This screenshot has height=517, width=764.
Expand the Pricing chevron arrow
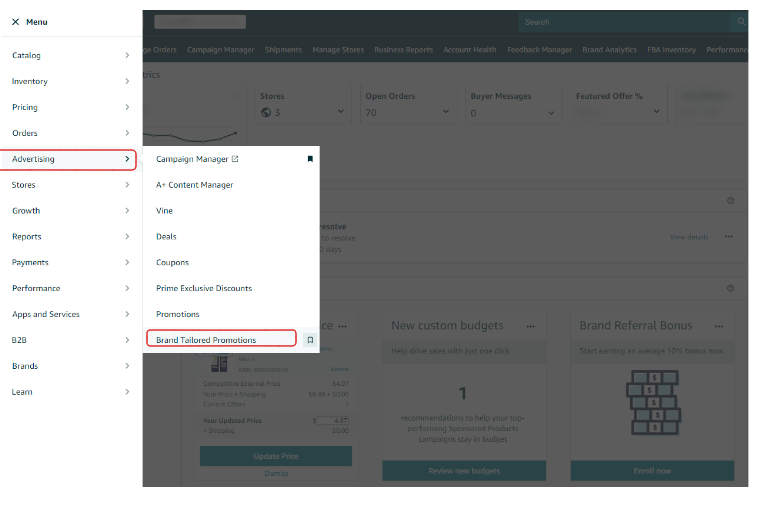click(x=127, y=107)
